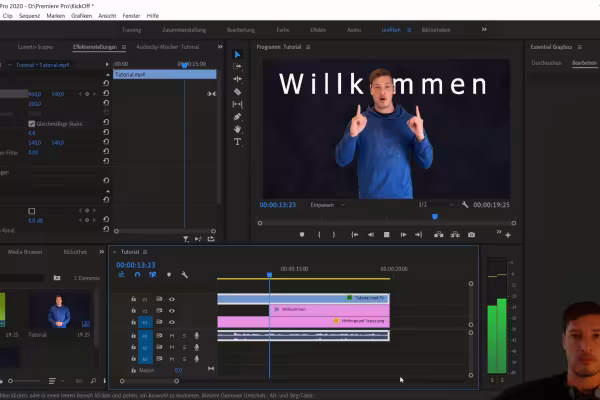Open the Effekteinstellungen panel menu

tap(124, 47)
